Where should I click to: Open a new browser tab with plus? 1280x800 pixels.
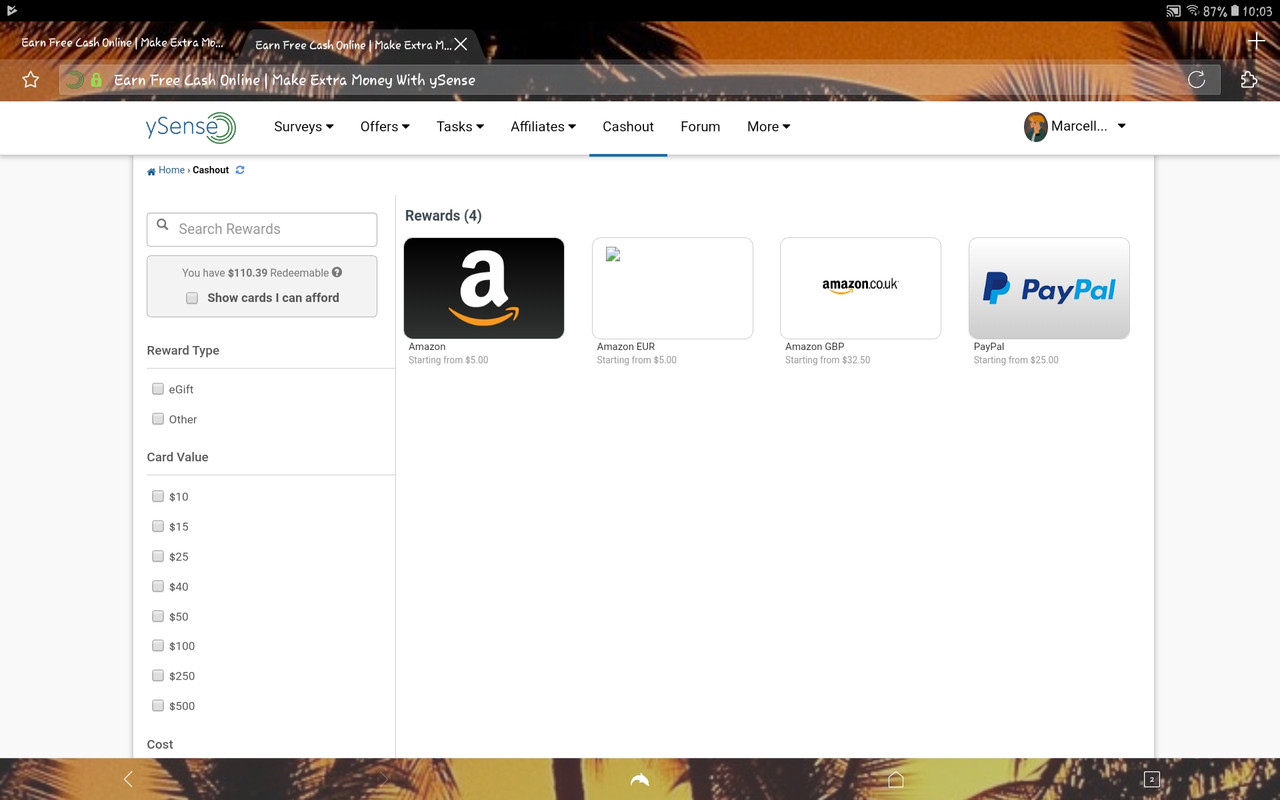[x=1257, y=41]
